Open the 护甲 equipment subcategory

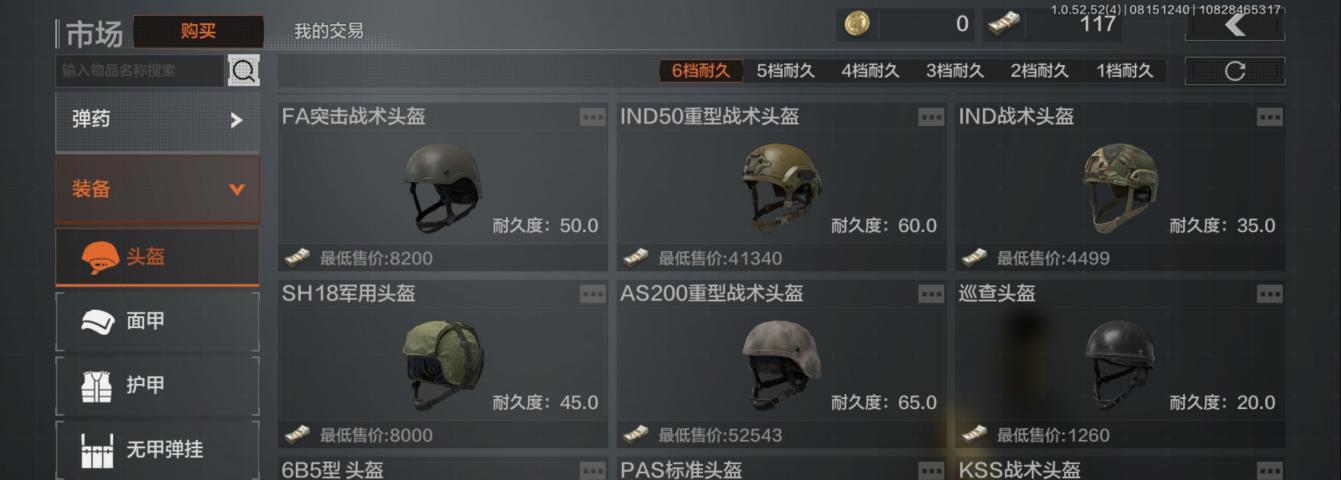click(157, 386)
